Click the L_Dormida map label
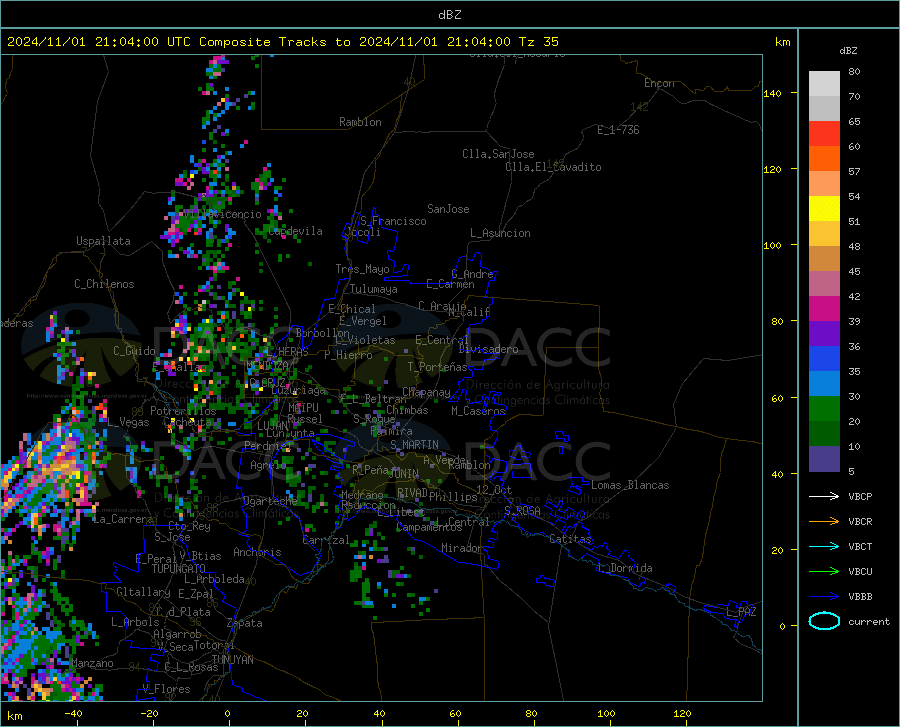This screenshot has width=900, height=727. click(x=624, y=568)
